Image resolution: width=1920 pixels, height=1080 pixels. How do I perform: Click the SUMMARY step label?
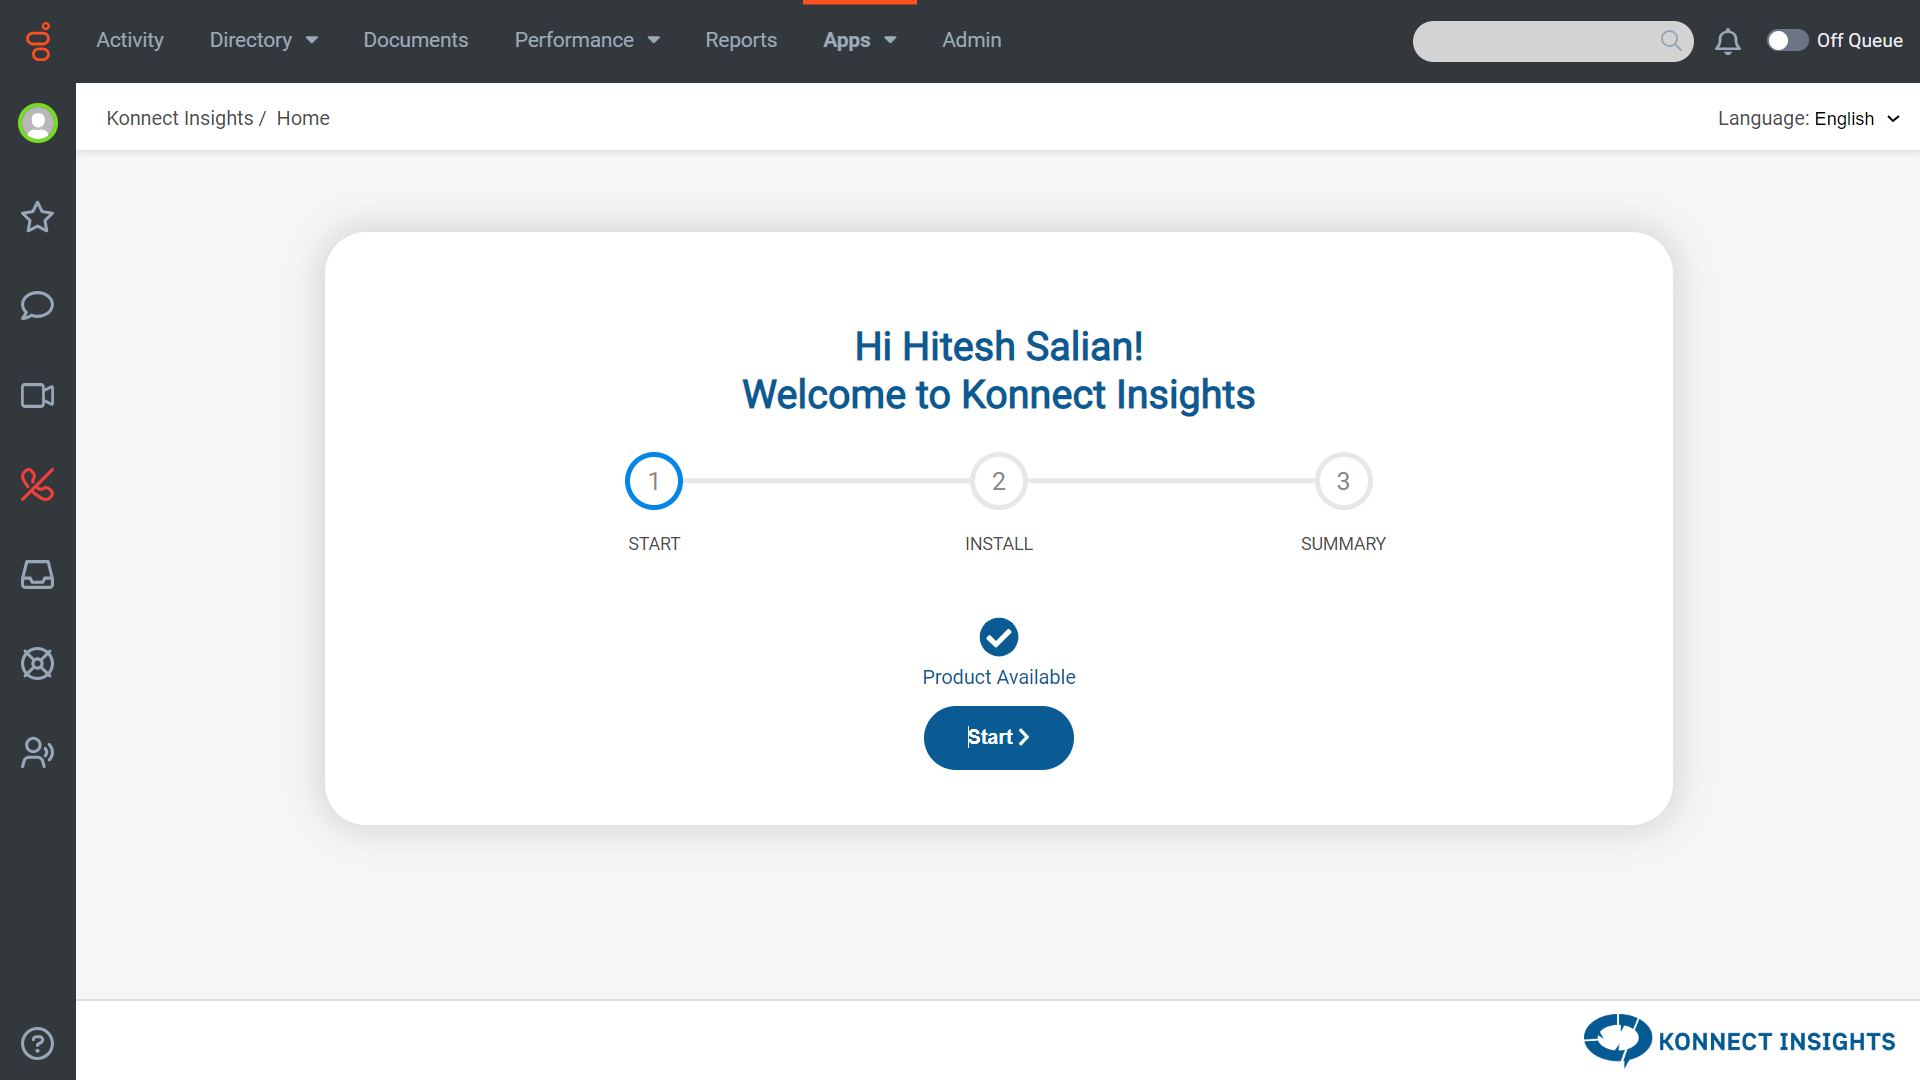1344,544
